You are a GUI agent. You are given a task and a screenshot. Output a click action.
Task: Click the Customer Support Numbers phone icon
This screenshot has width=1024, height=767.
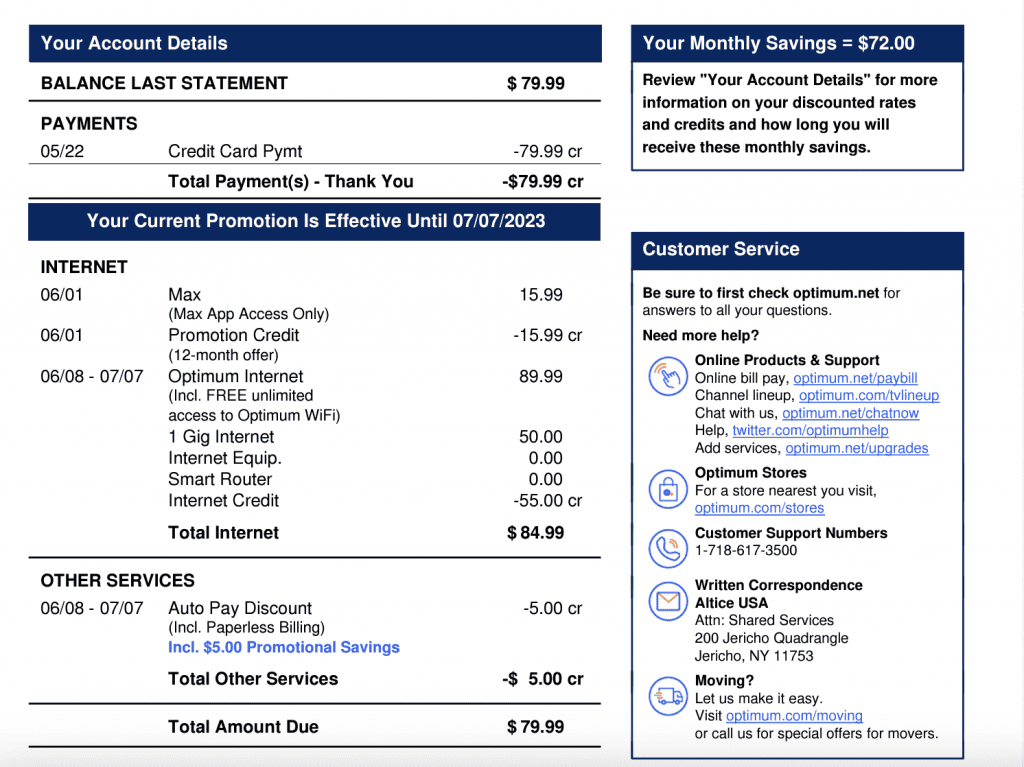[x=668, y=549]
